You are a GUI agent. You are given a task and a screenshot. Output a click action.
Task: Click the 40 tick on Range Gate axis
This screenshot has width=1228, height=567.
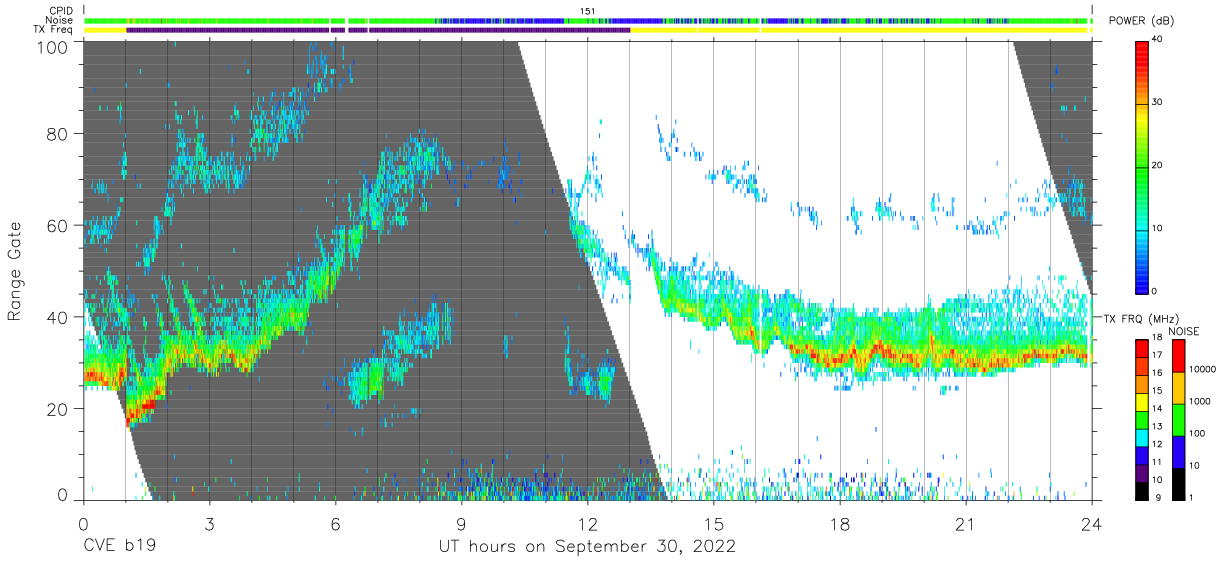coord(58,317)
